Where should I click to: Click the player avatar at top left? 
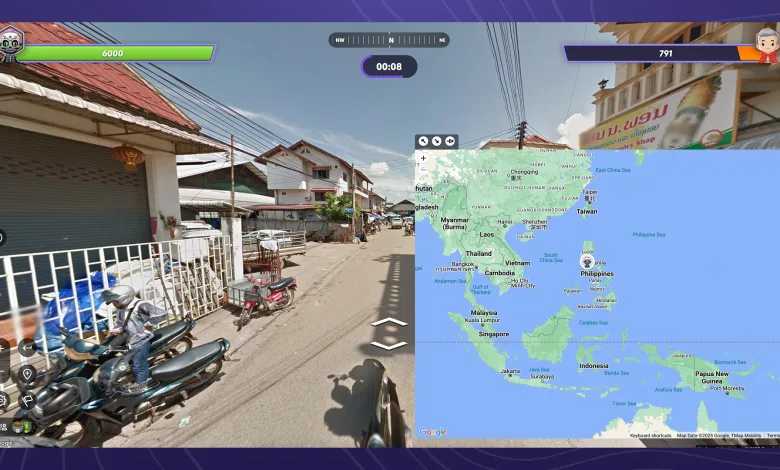(10, 45)
